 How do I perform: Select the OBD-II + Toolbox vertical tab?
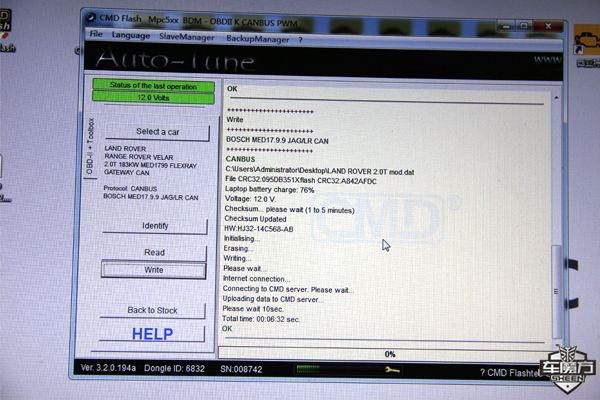click(90, 147)
